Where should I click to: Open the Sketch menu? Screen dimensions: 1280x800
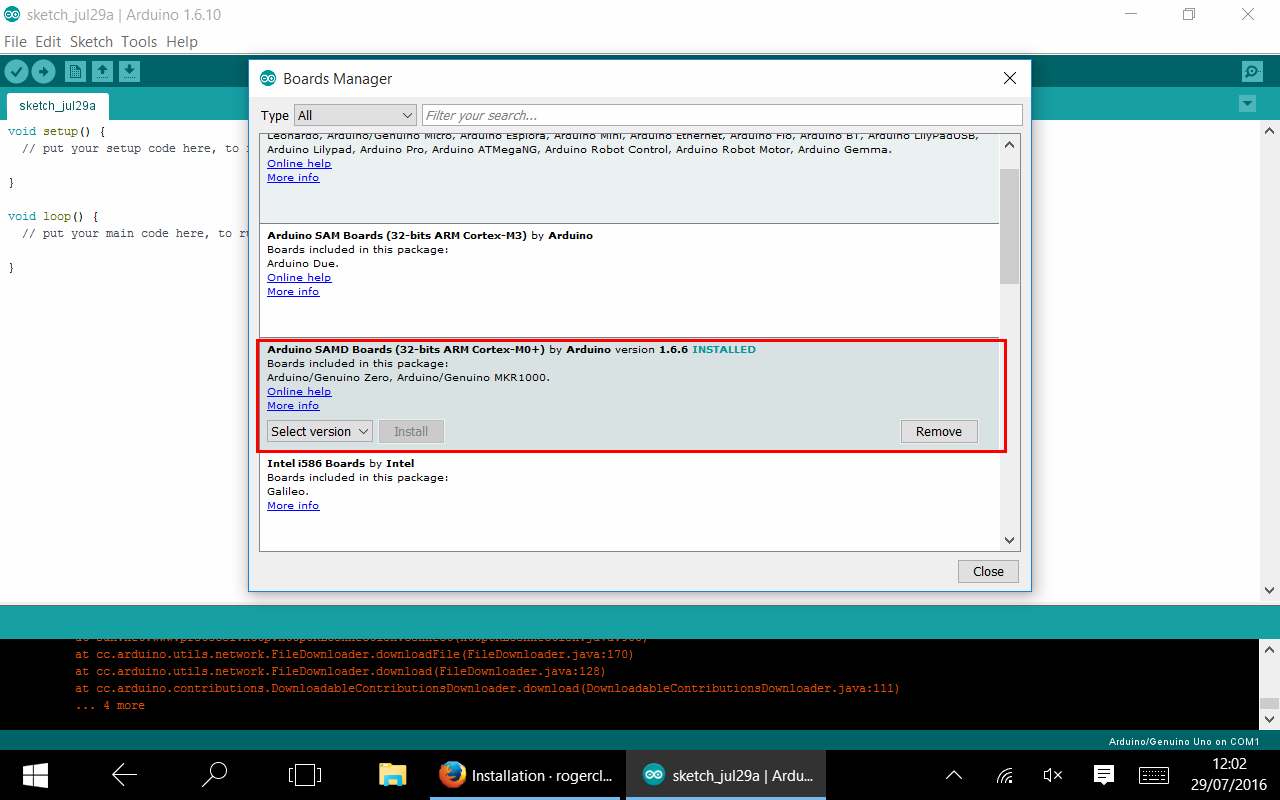[91, 42]
